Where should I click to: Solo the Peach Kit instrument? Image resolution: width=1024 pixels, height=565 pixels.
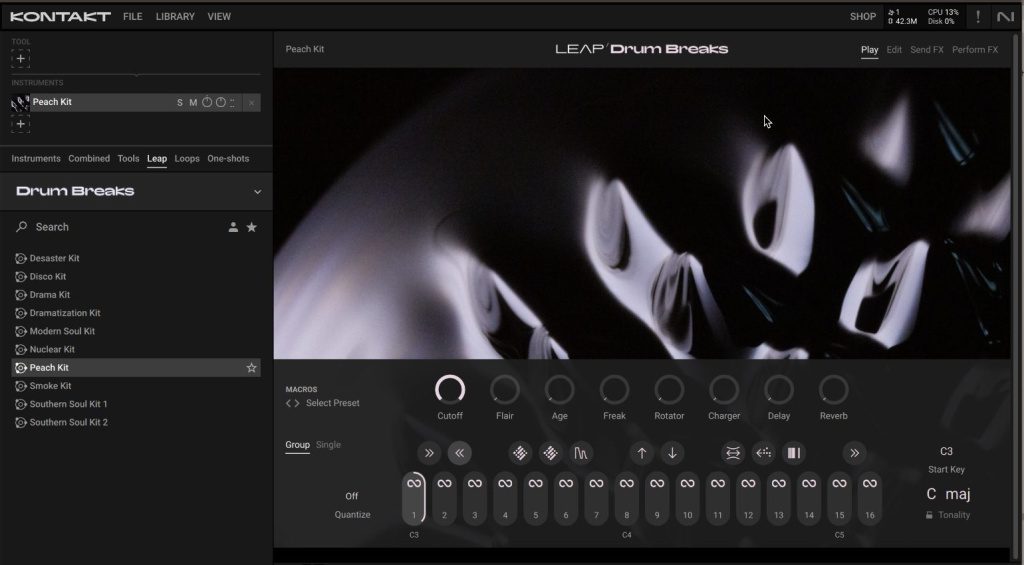click(x=180, y=103)
